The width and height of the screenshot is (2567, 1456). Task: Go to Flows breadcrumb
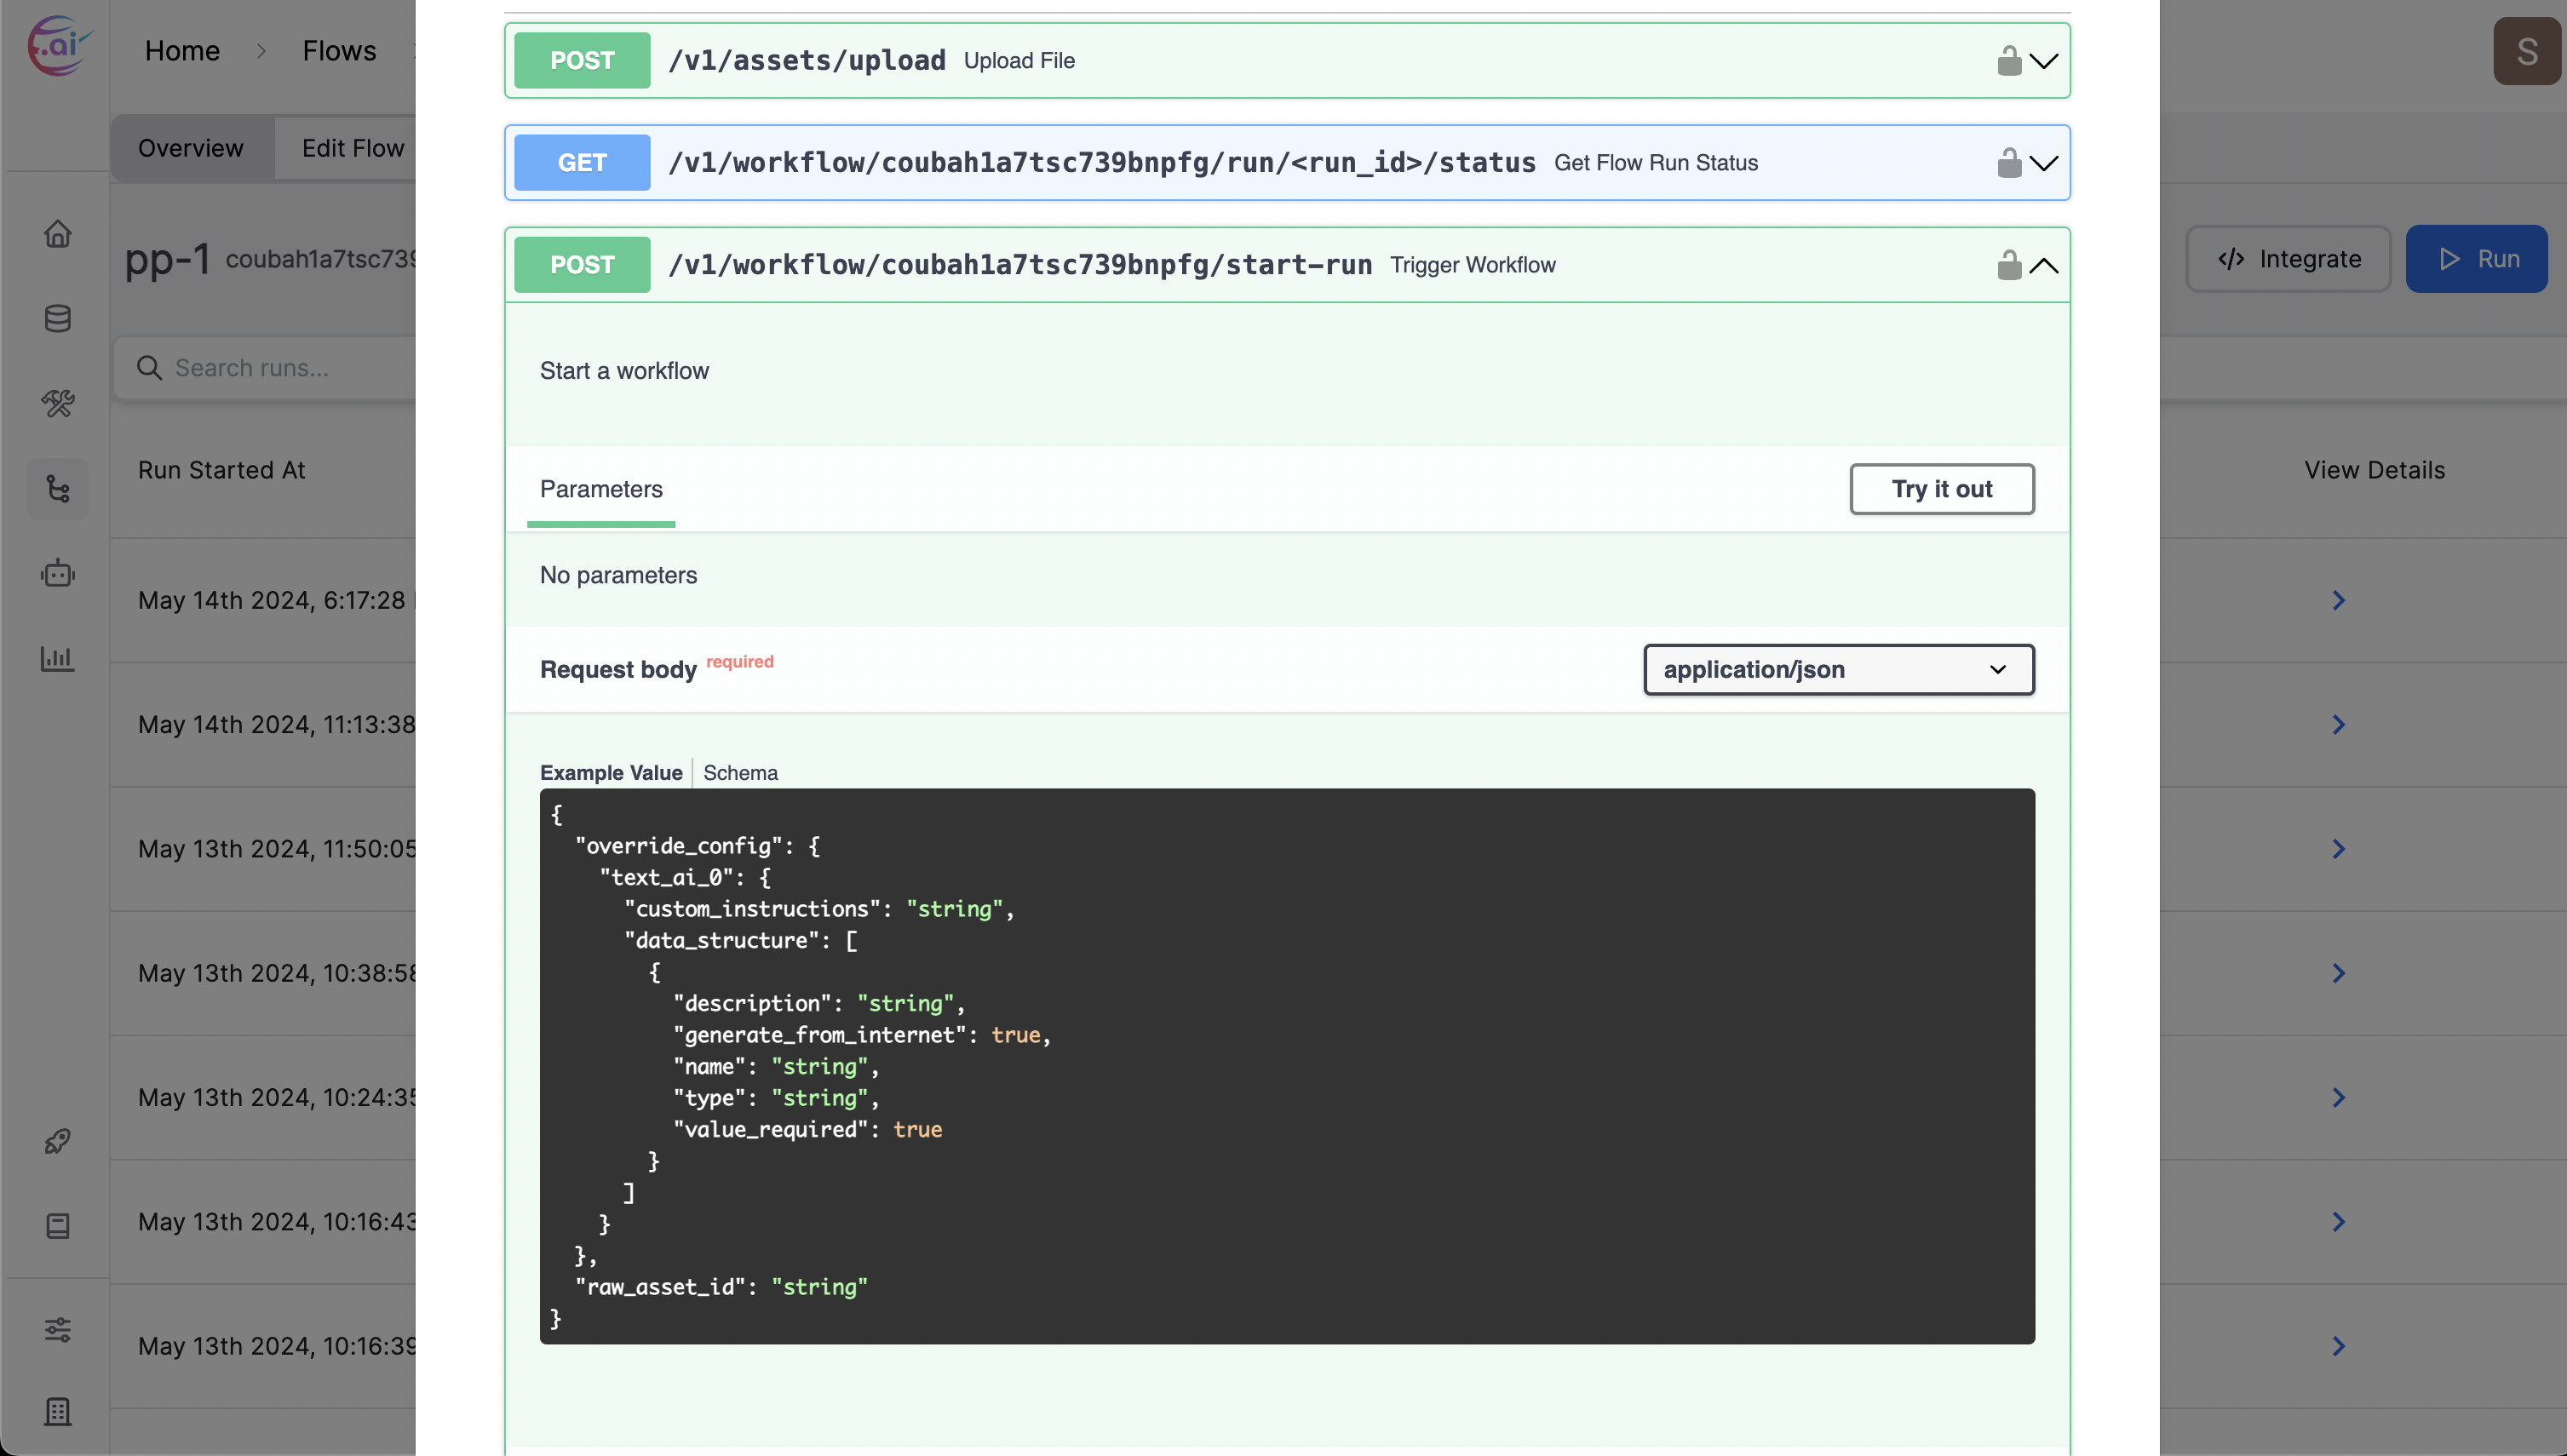[x=339, y=51]
